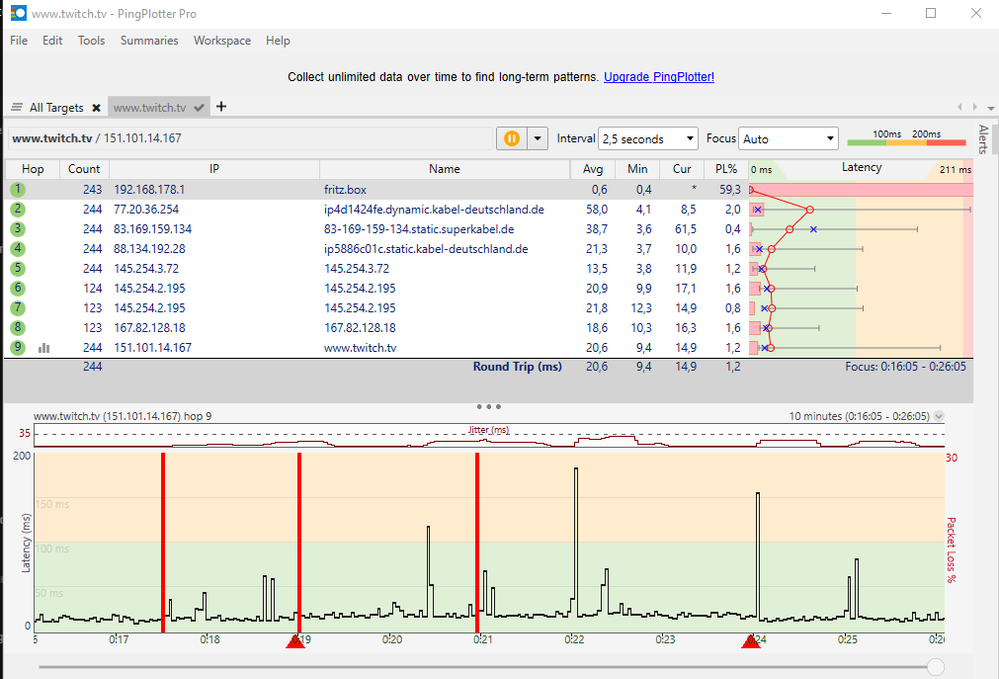Open the arrow dropdown beside the pause button
Viewport: 999px width, 679px height.
[538, 139]
